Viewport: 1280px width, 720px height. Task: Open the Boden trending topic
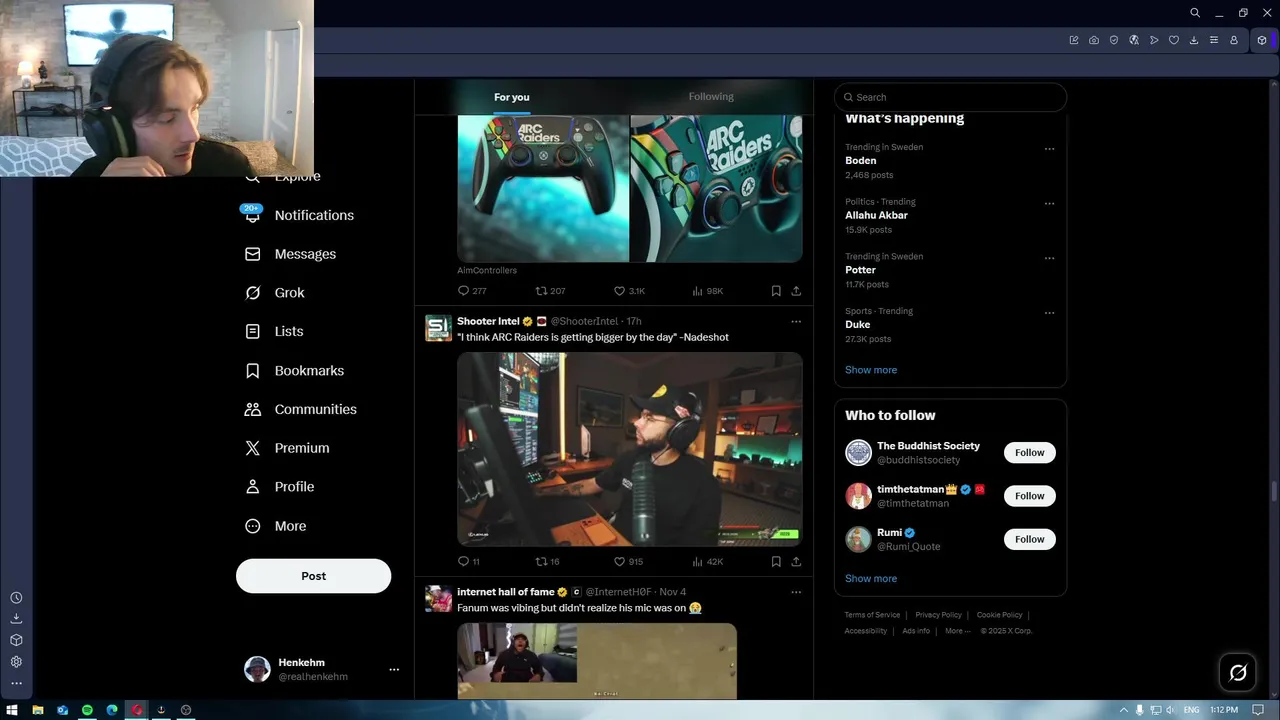860,160
